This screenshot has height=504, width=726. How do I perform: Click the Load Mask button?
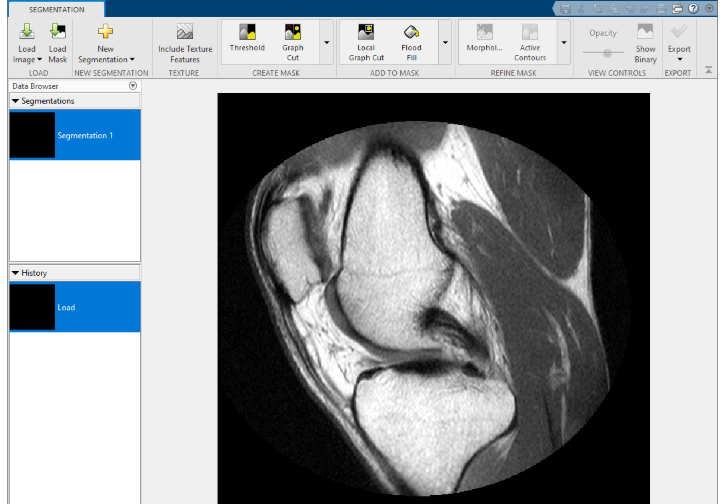(x=57, y=43)
